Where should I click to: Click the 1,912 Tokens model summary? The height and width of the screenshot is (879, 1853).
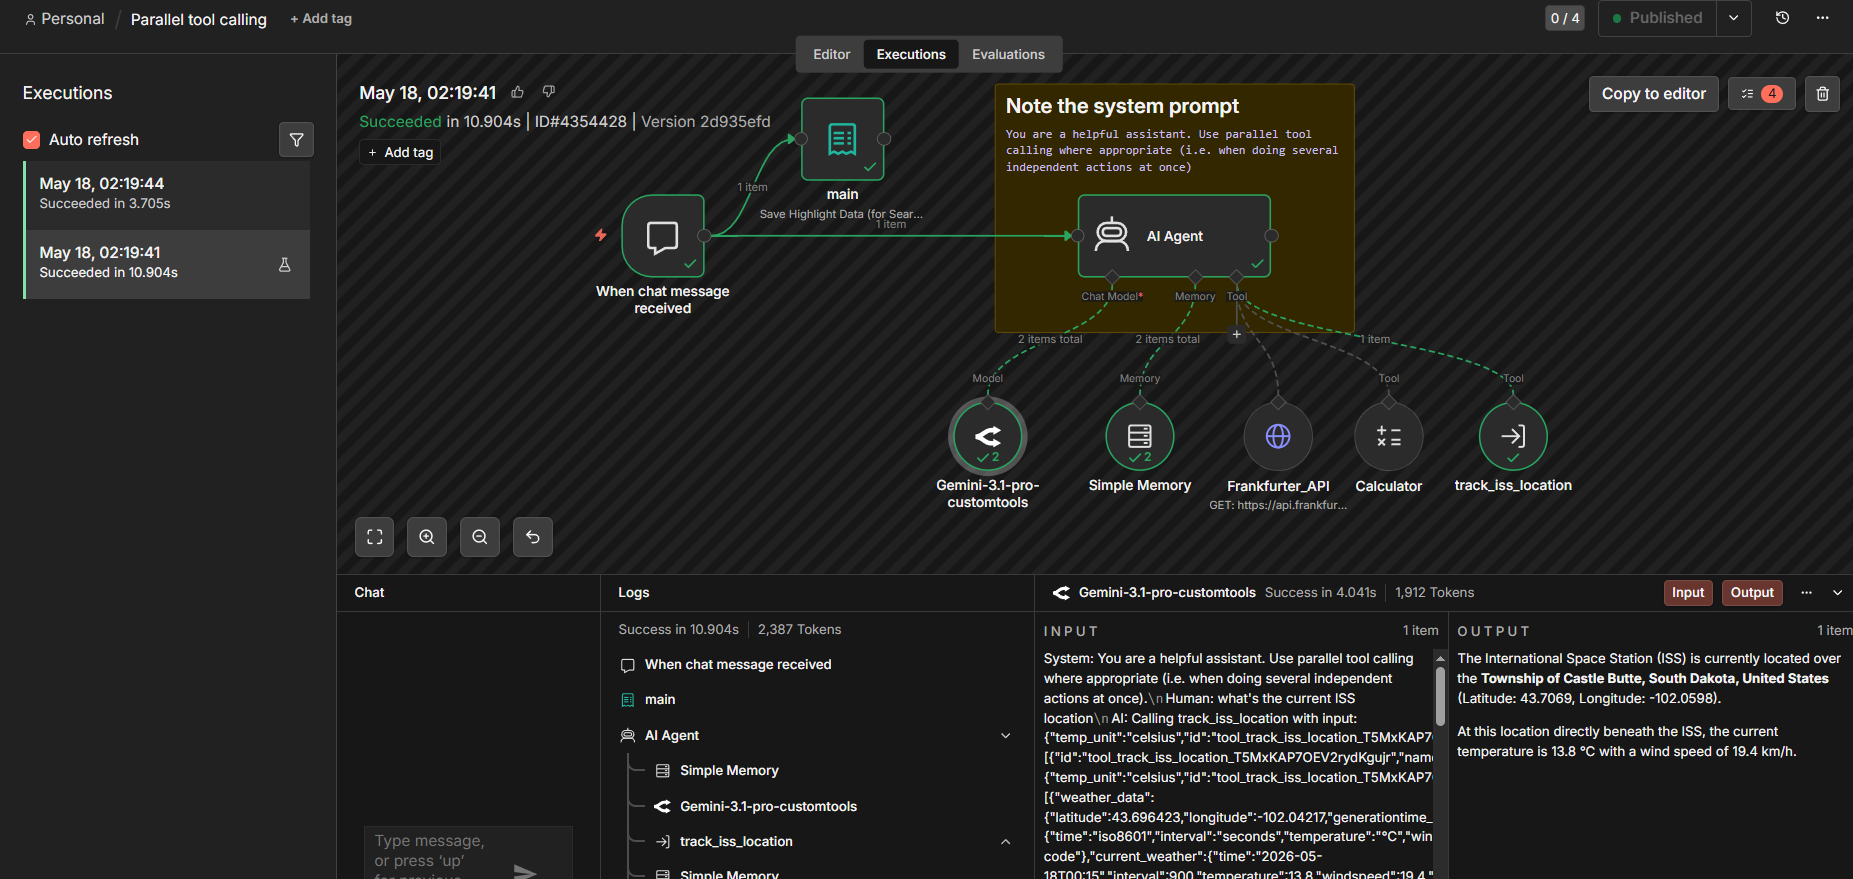(1434, 593)
